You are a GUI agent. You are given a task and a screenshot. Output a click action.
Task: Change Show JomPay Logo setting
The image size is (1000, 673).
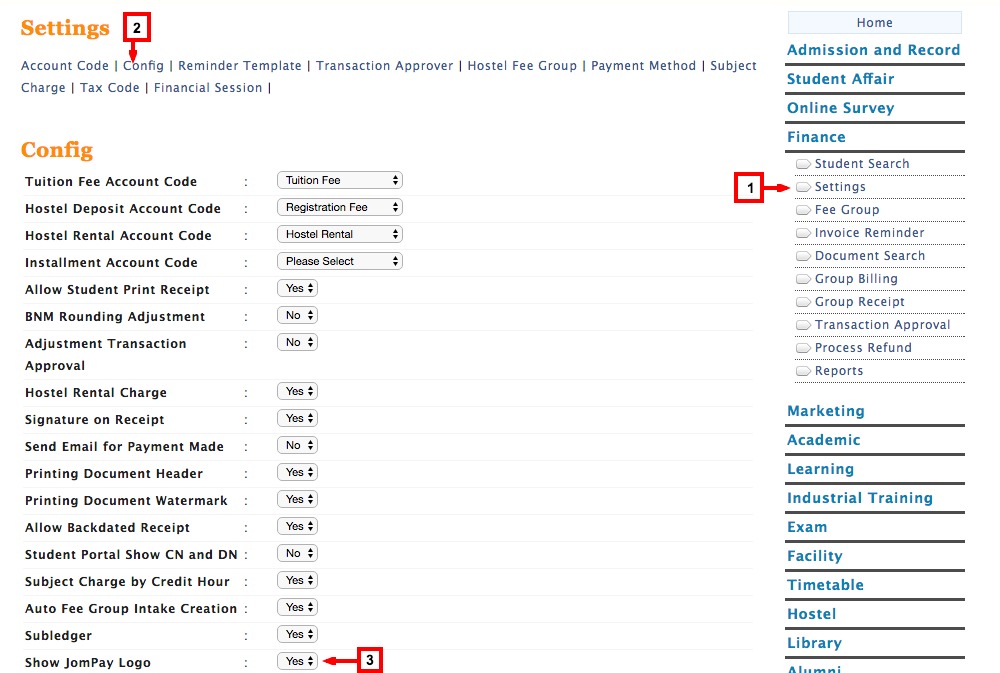tap(296, 660)
